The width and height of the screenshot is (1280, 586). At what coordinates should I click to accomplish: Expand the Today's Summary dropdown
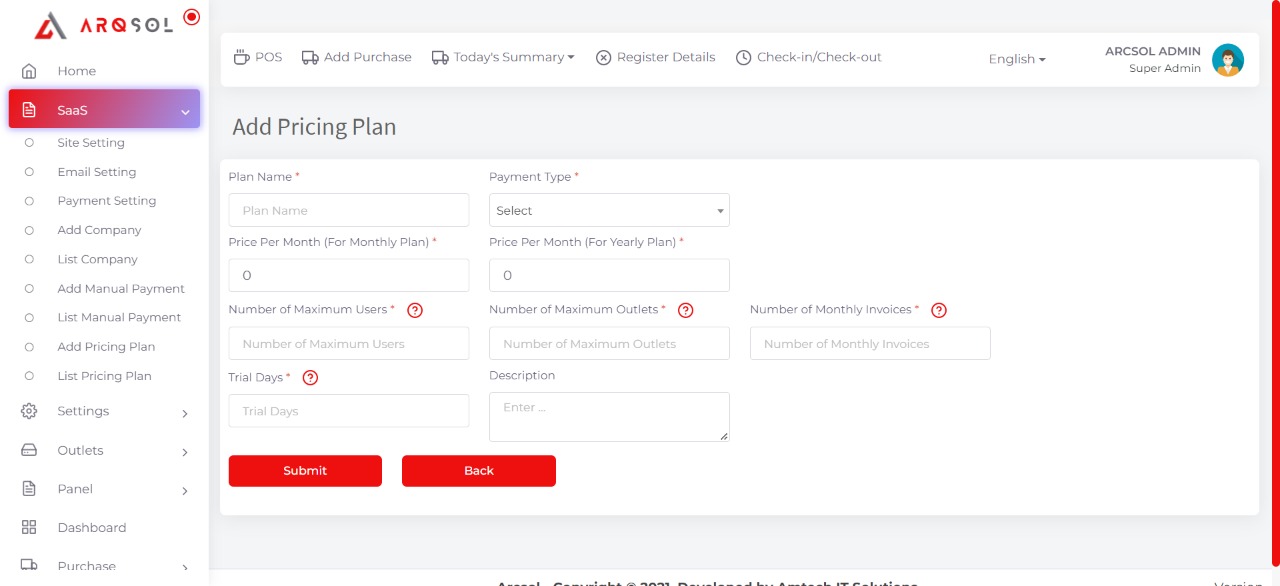(503, 57)
